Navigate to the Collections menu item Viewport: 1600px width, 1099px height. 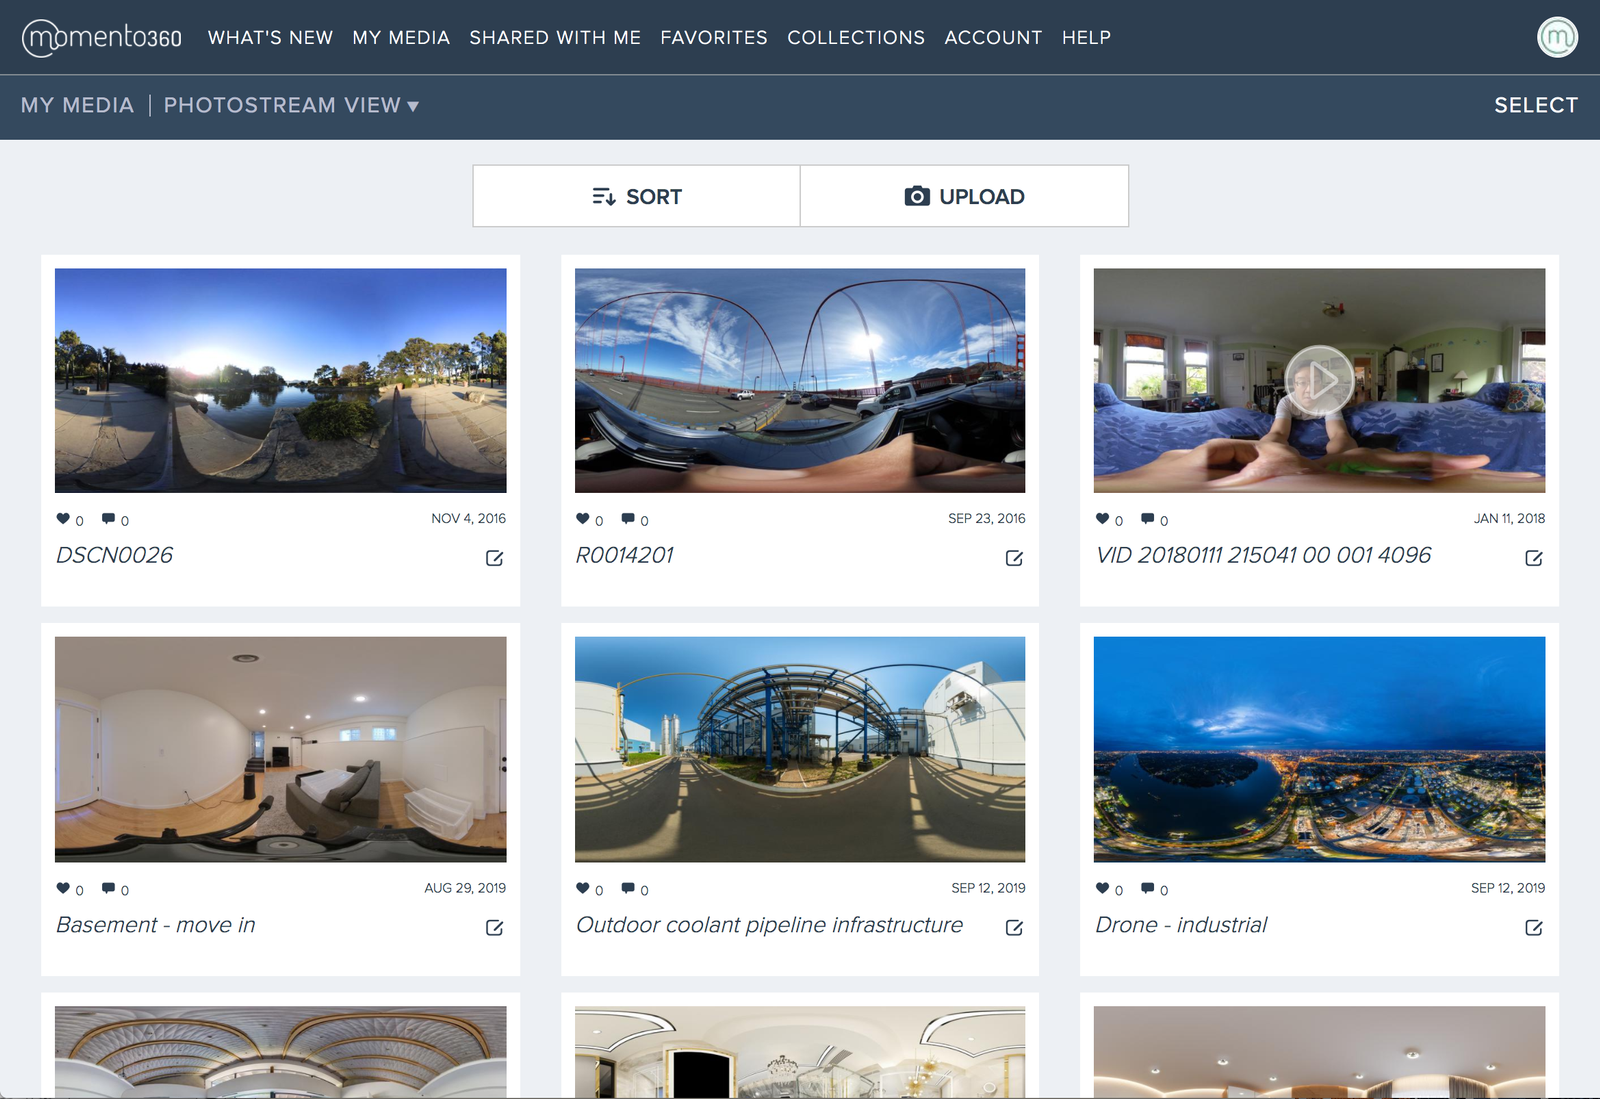[x=855, y=37]
